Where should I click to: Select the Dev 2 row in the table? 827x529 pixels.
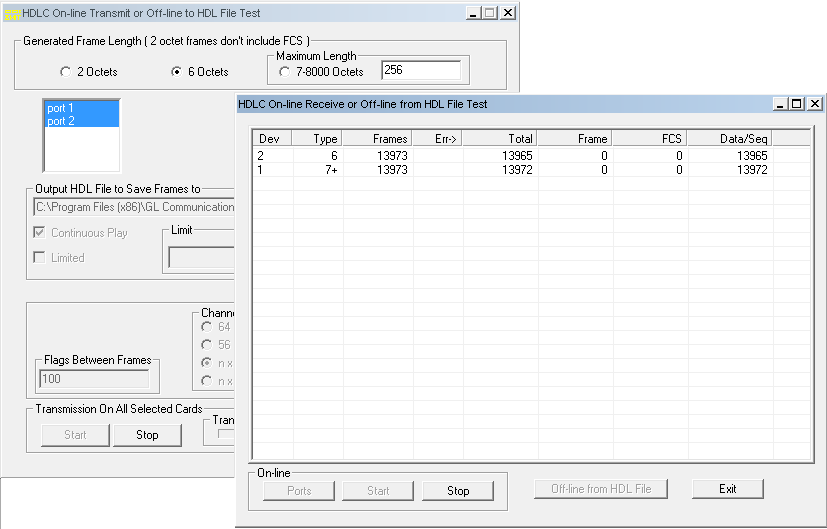tap(531, 156)
